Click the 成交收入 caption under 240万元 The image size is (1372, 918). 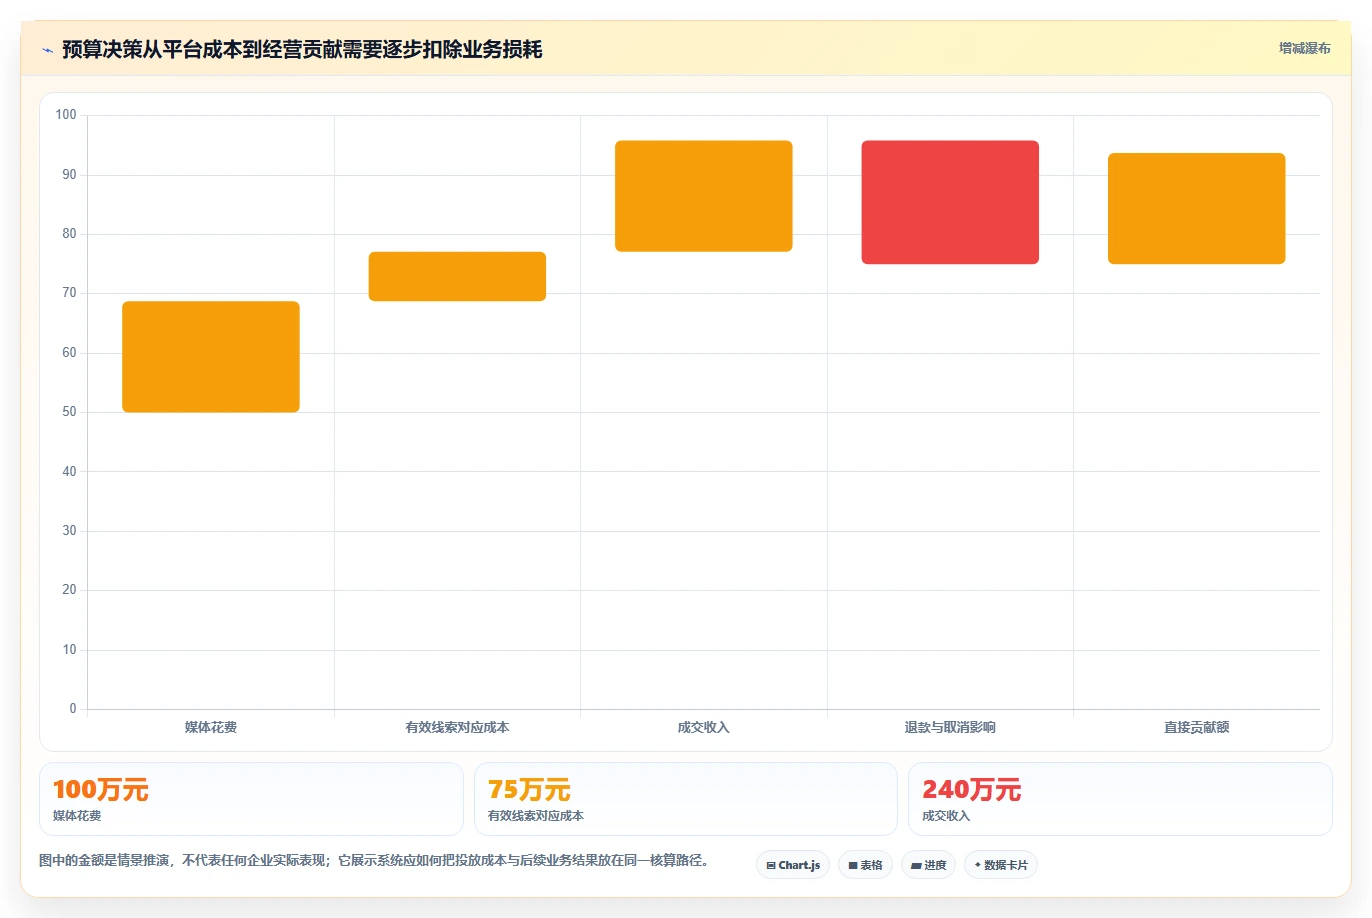[x=946, y=816]
